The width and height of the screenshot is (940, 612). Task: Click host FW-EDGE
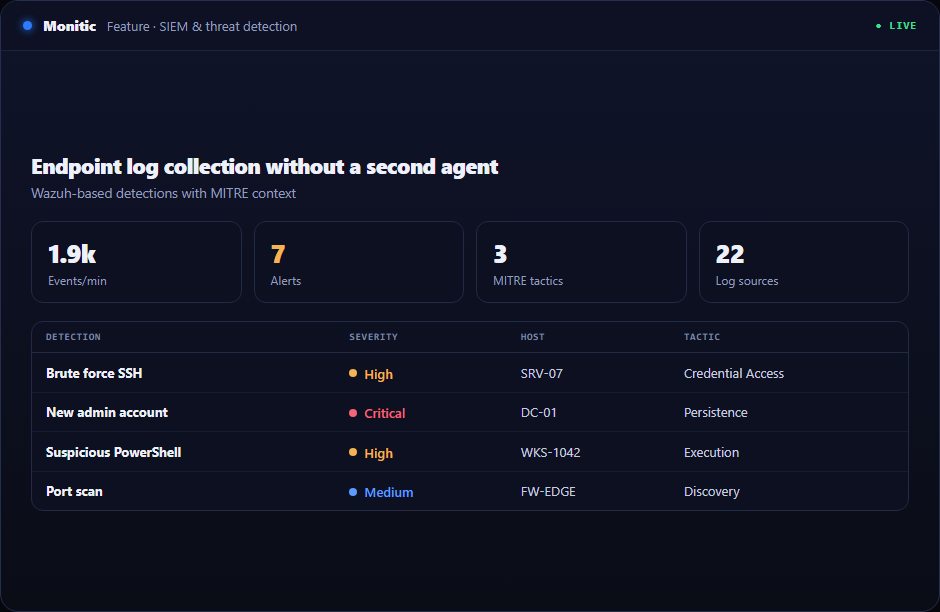(x=548, y=492)
